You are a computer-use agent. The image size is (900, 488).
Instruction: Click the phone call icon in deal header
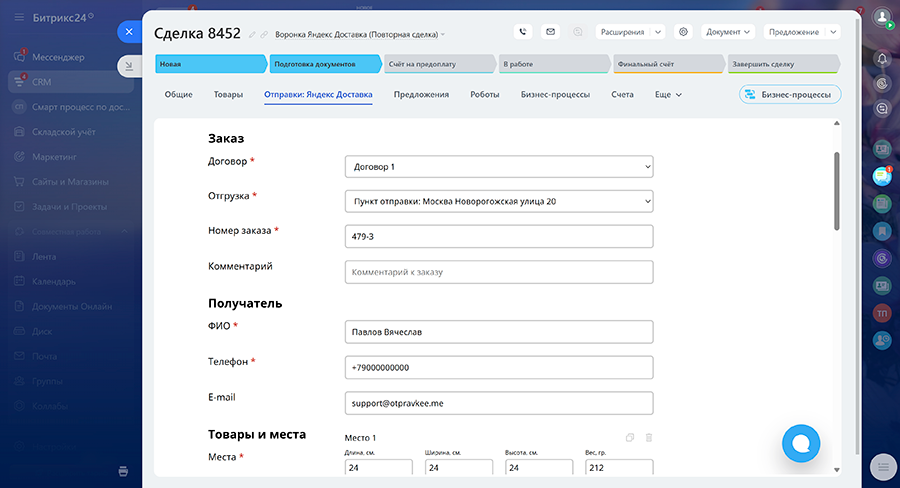coord(522,32)
